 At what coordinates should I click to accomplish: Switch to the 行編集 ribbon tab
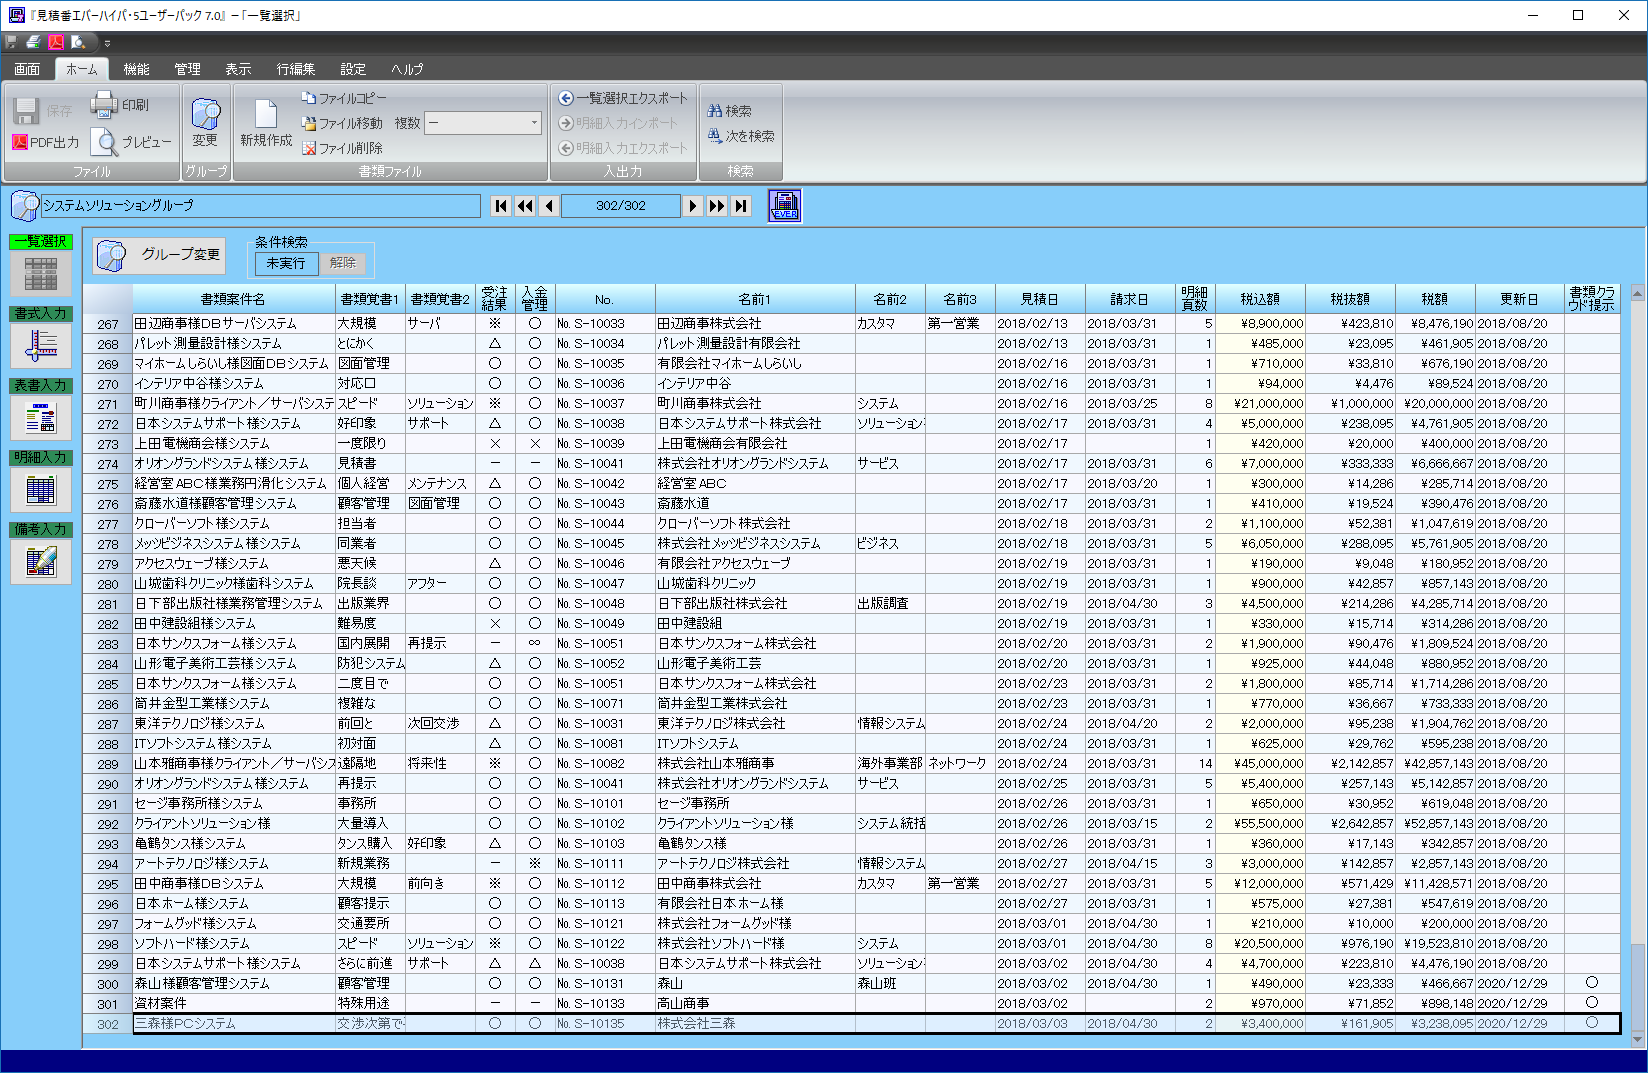(296, 69)
